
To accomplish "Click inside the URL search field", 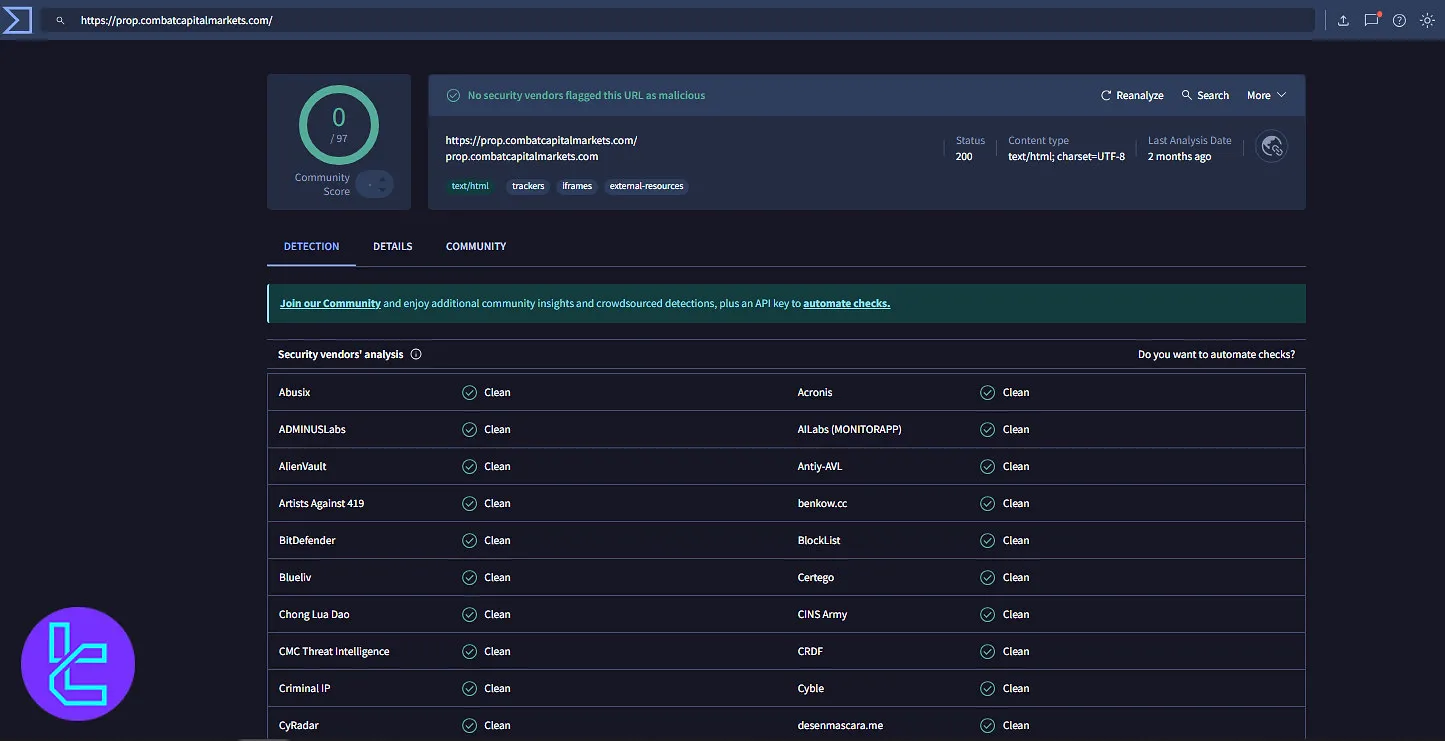I will tap(400, 19).
